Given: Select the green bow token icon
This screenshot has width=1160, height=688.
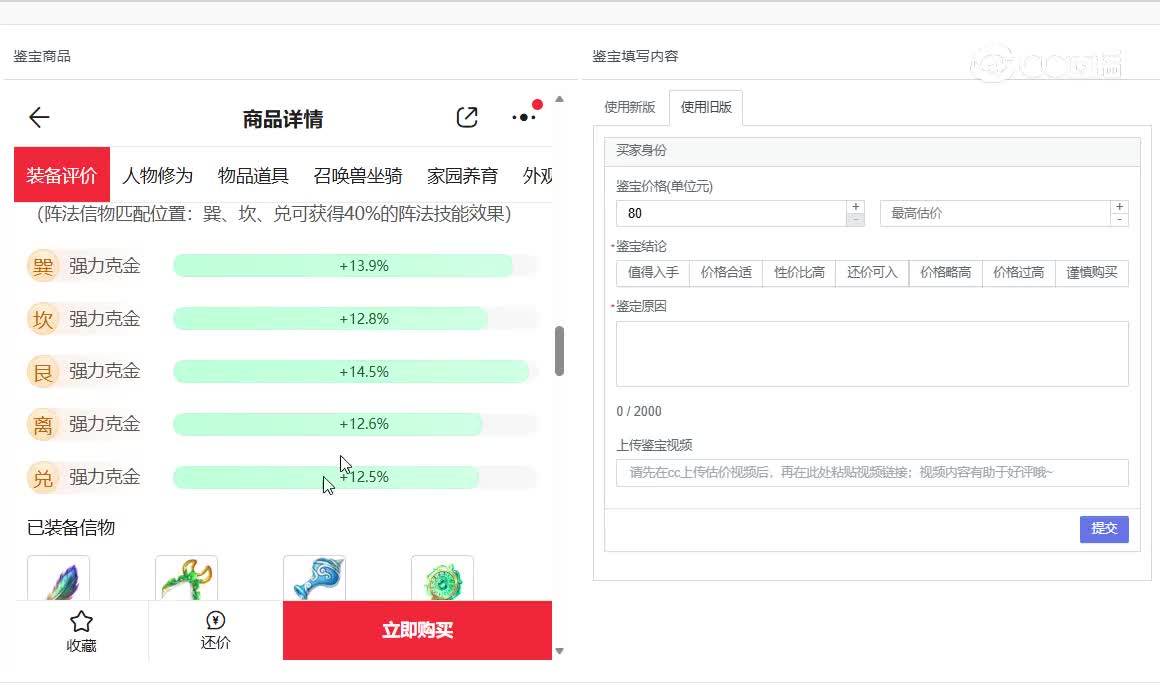Looking at the screenshot, I should (187, 580).
